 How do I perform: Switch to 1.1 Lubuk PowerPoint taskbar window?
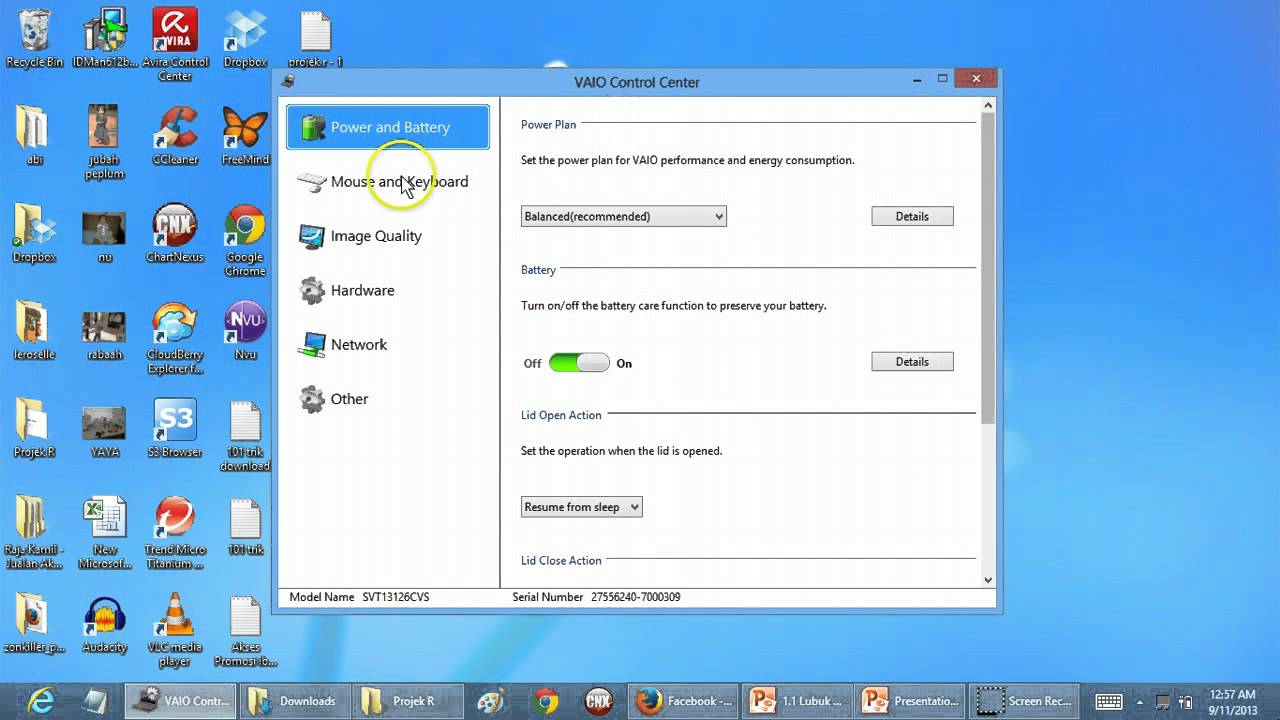click(x=797, y=701)
